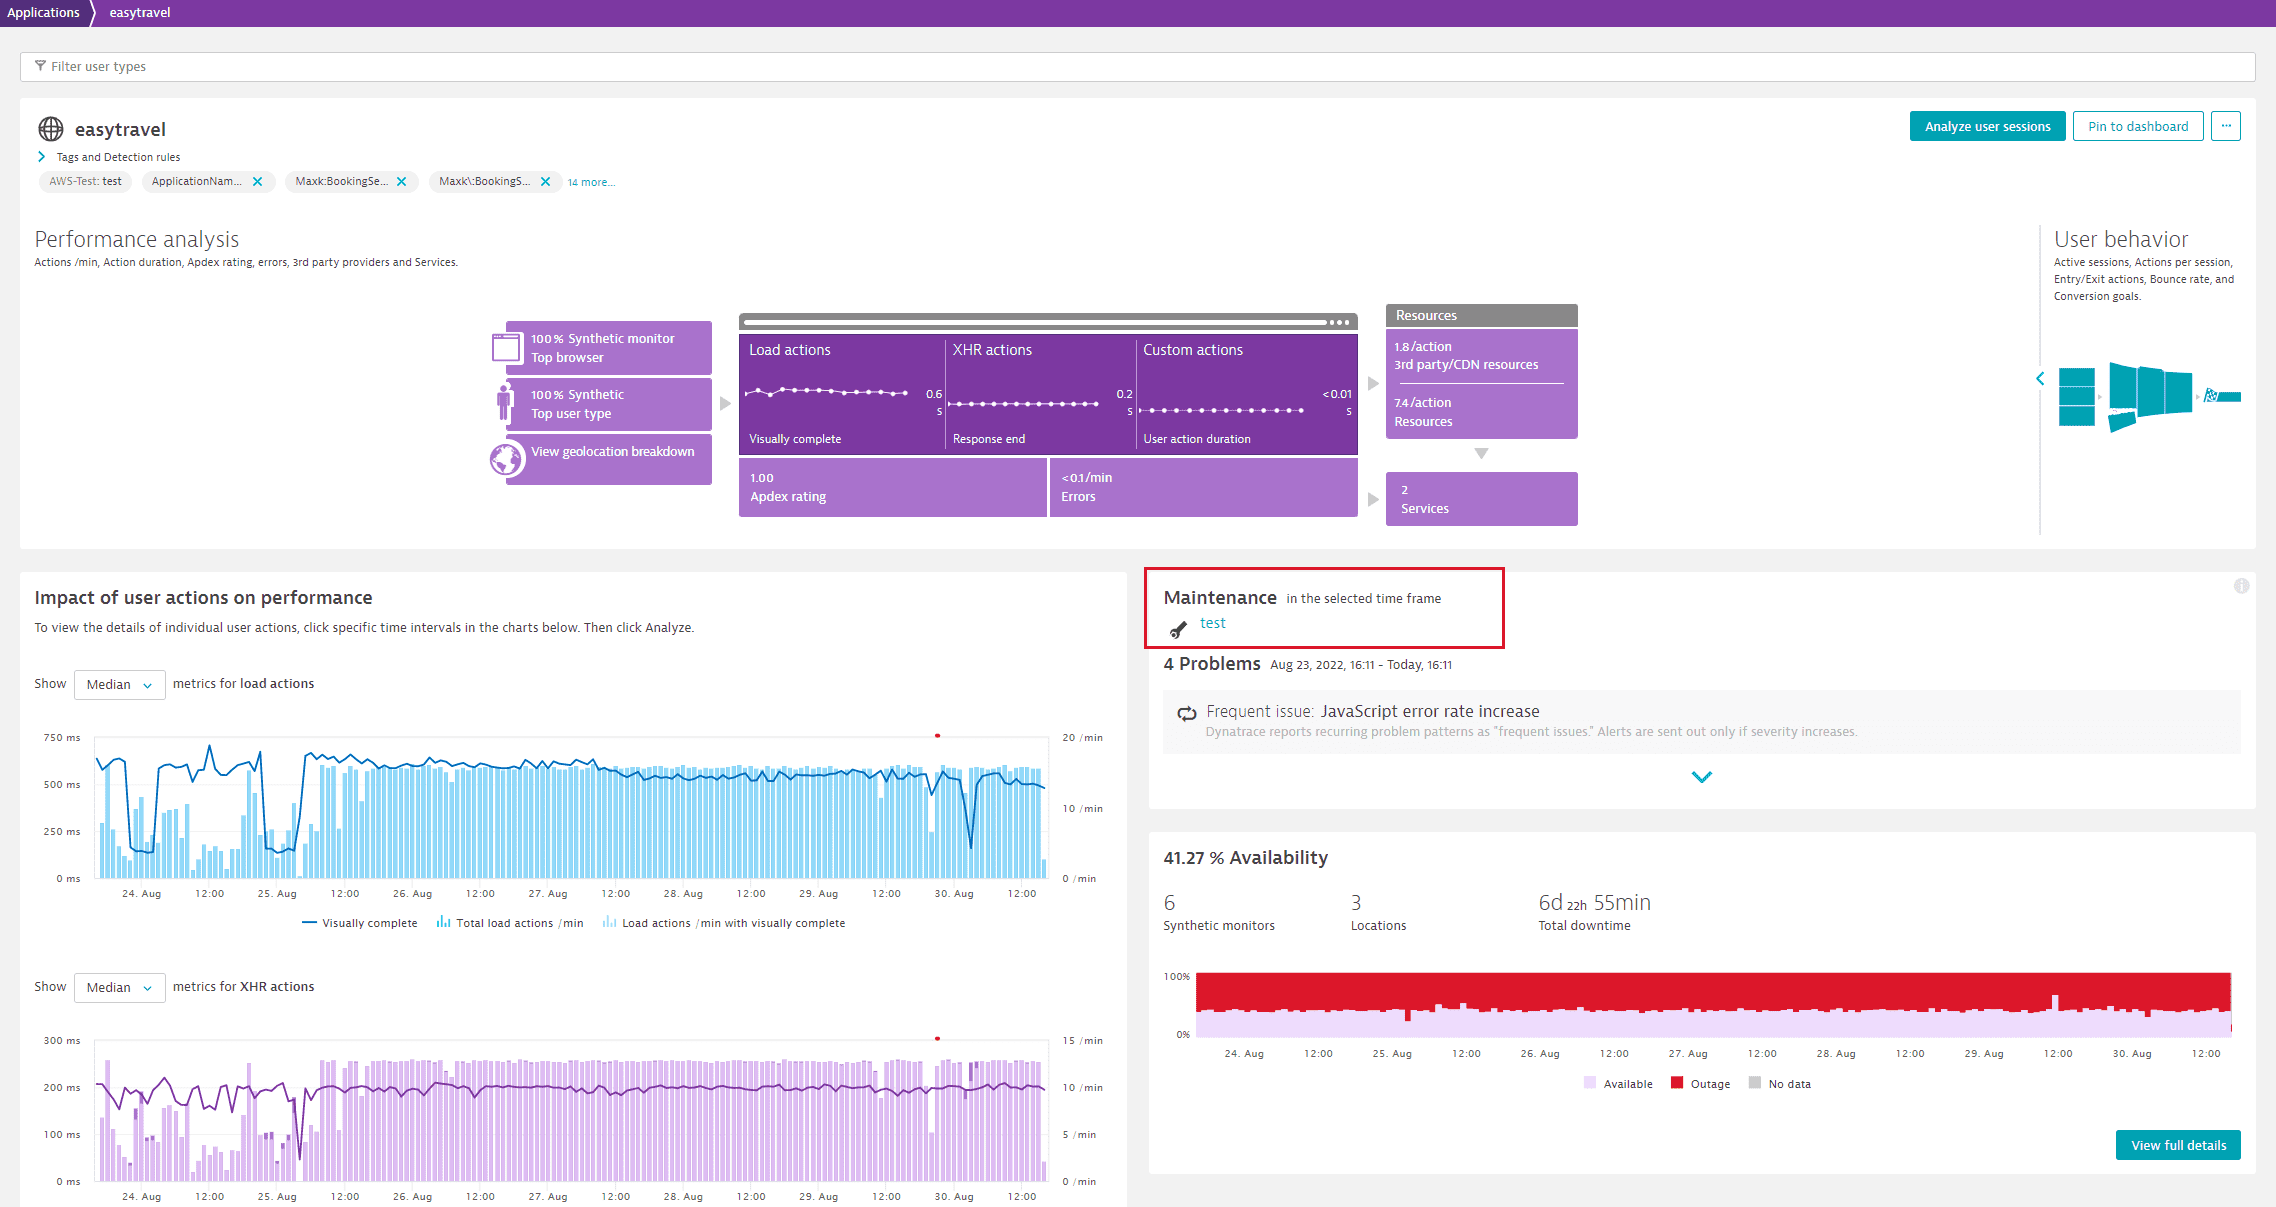Screen dimensions: 2276x1207
Task: Click the red marker on load actions chart
Action: (x=937, y=735)
